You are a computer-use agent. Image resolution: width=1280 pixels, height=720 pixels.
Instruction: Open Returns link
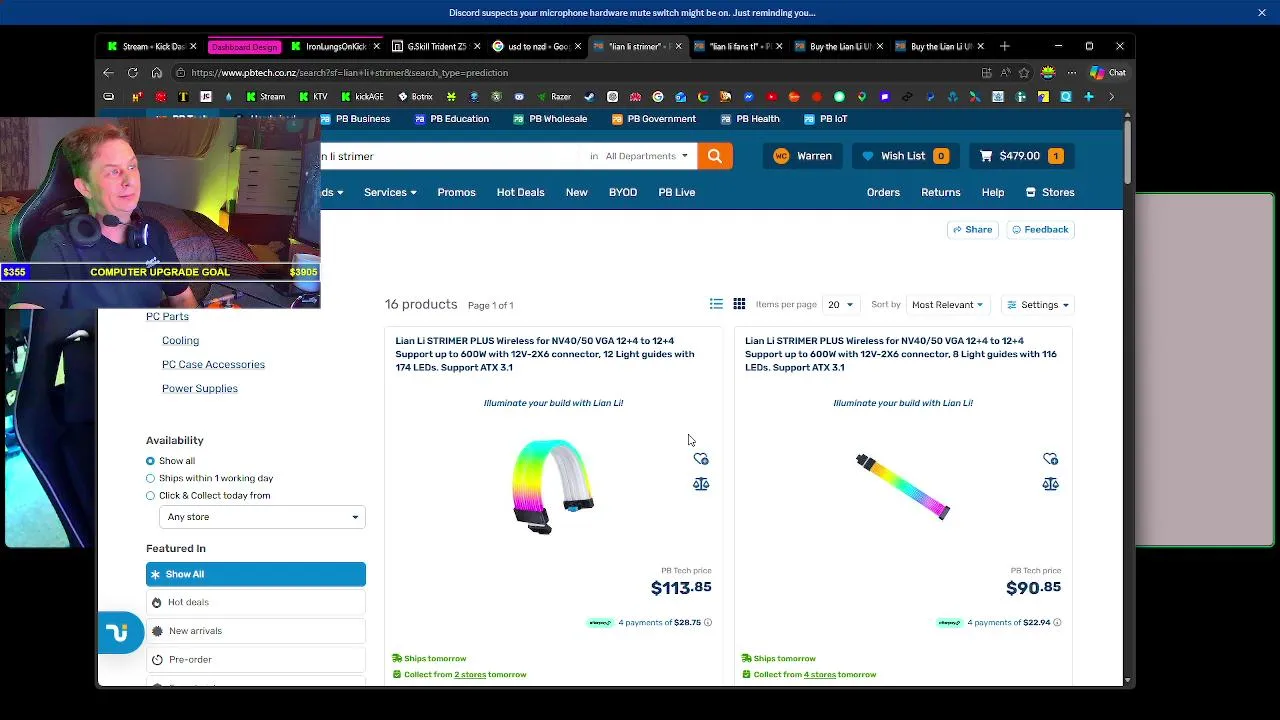pos(940,192)
